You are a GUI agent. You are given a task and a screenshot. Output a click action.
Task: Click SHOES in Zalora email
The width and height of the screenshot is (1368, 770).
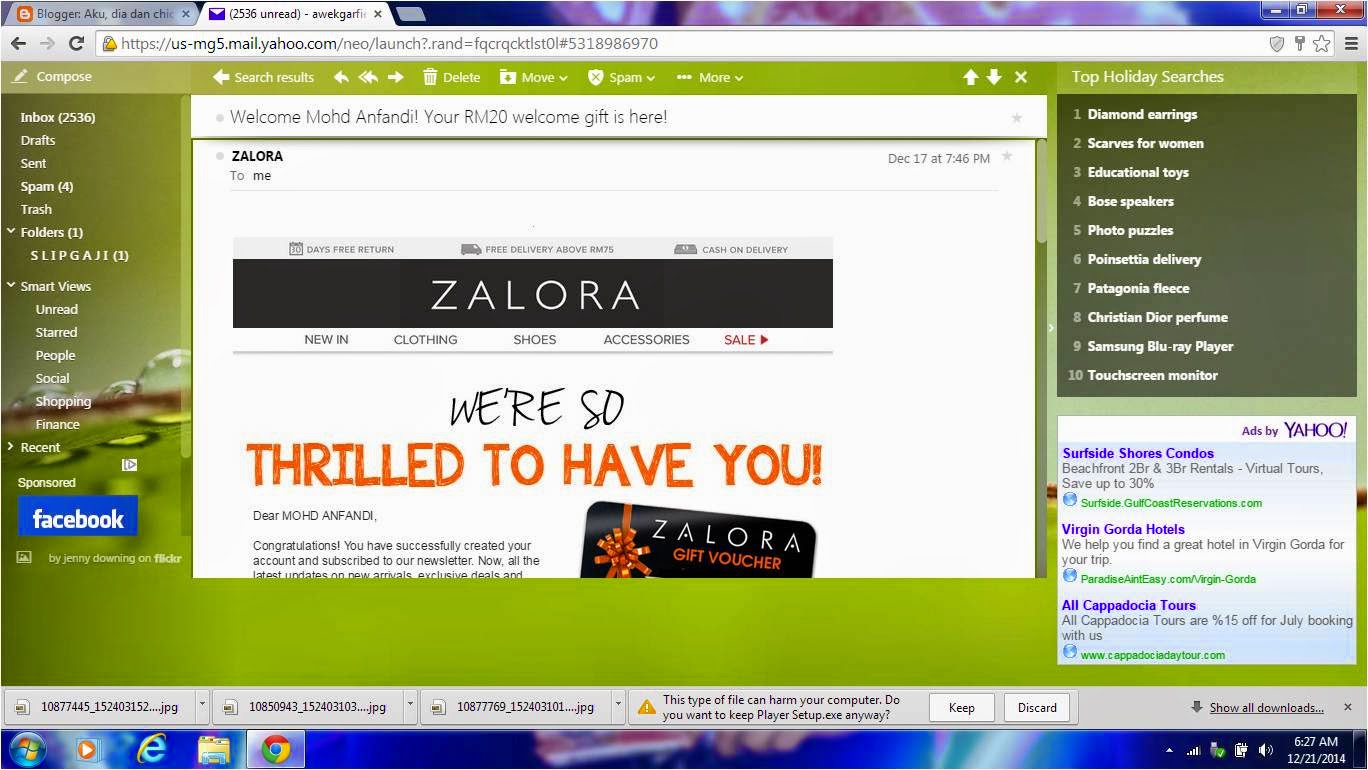tap(535, 340)
